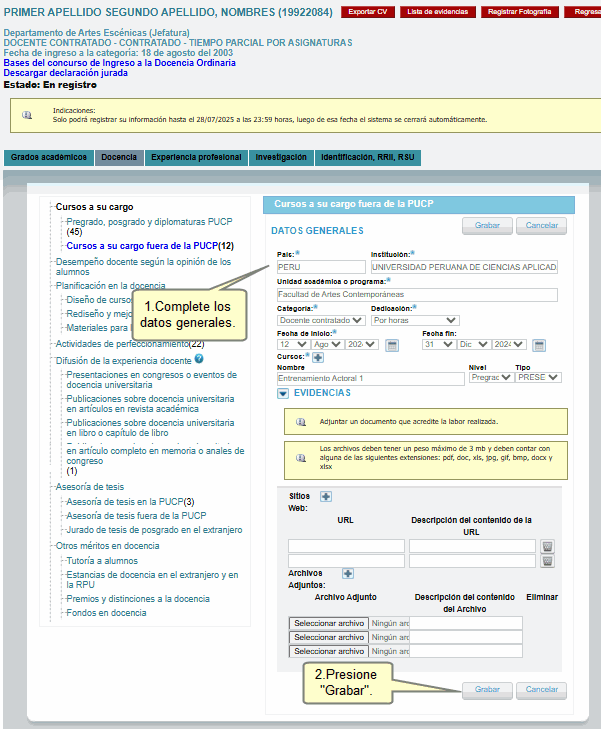Viewport: 601px width, 729px height.
Task: Click the Lista de evidencias button
Action: pyautogui.click(x=438, y=12)
